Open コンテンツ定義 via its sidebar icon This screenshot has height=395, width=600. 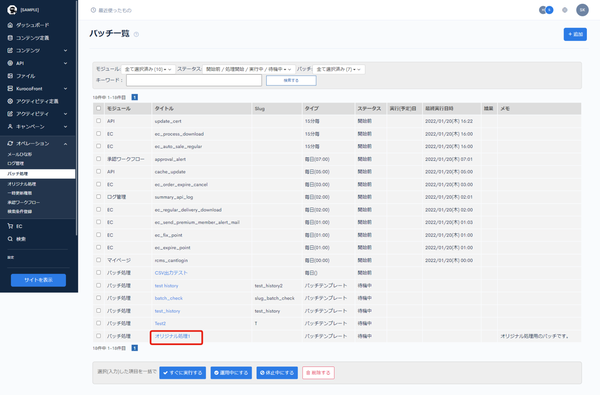pos(10,38)
